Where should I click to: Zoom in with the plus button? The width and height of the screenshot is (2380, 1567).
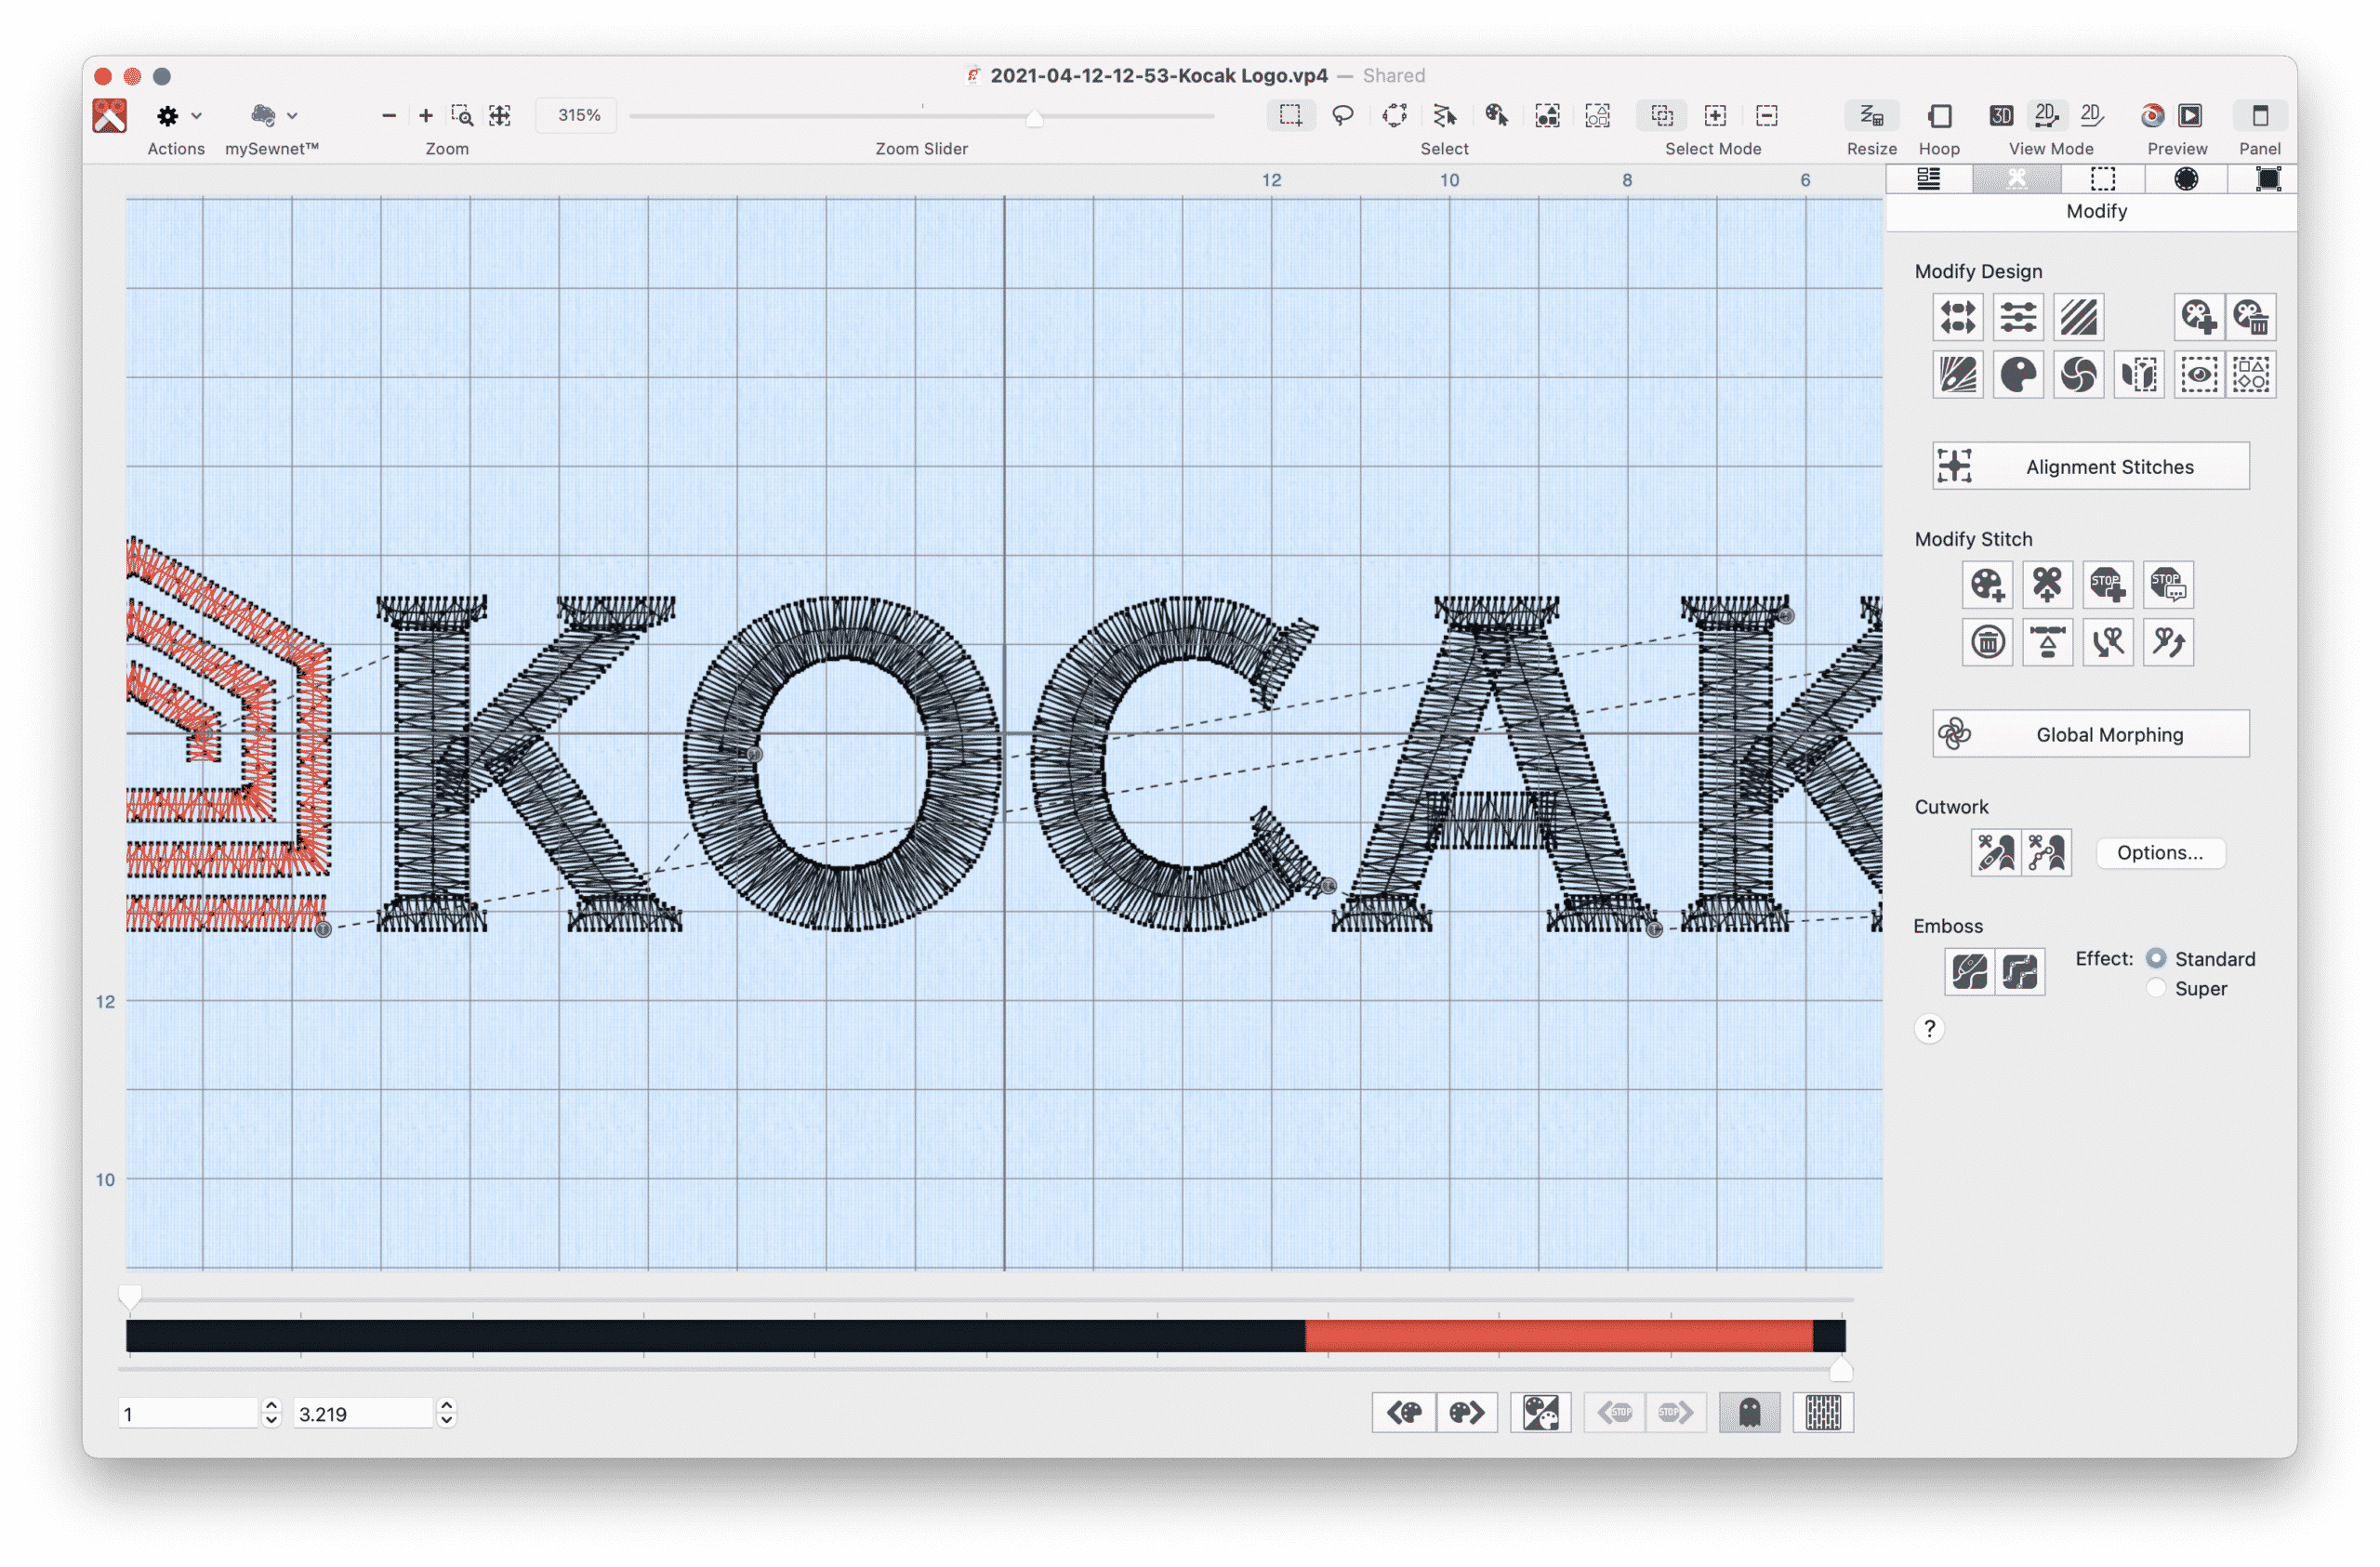point(425,115)
